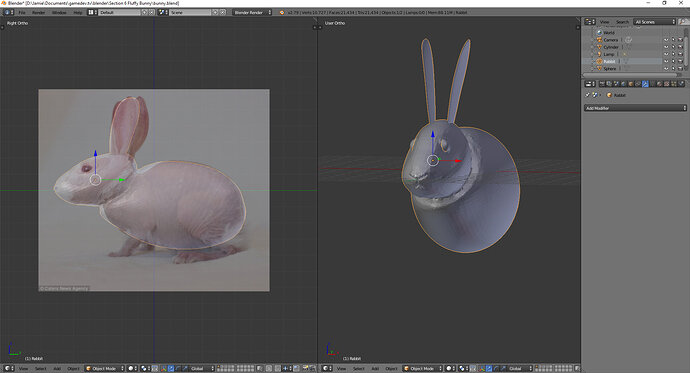Click the Scene name field
690x373 pixels.
point(190,12)
